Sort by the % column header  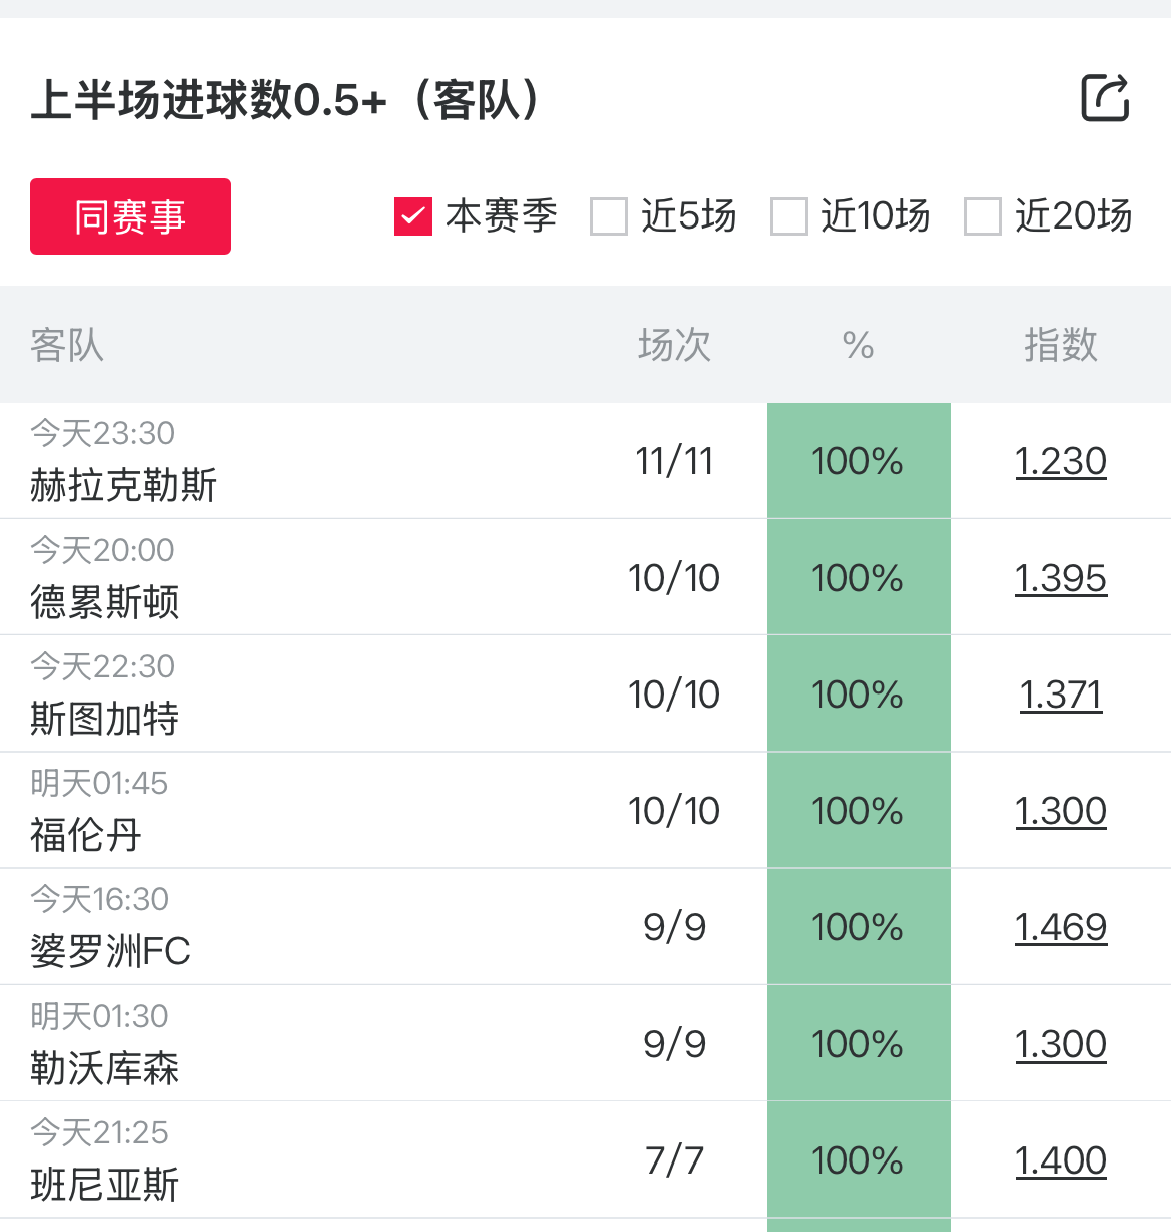coord(858,345)
